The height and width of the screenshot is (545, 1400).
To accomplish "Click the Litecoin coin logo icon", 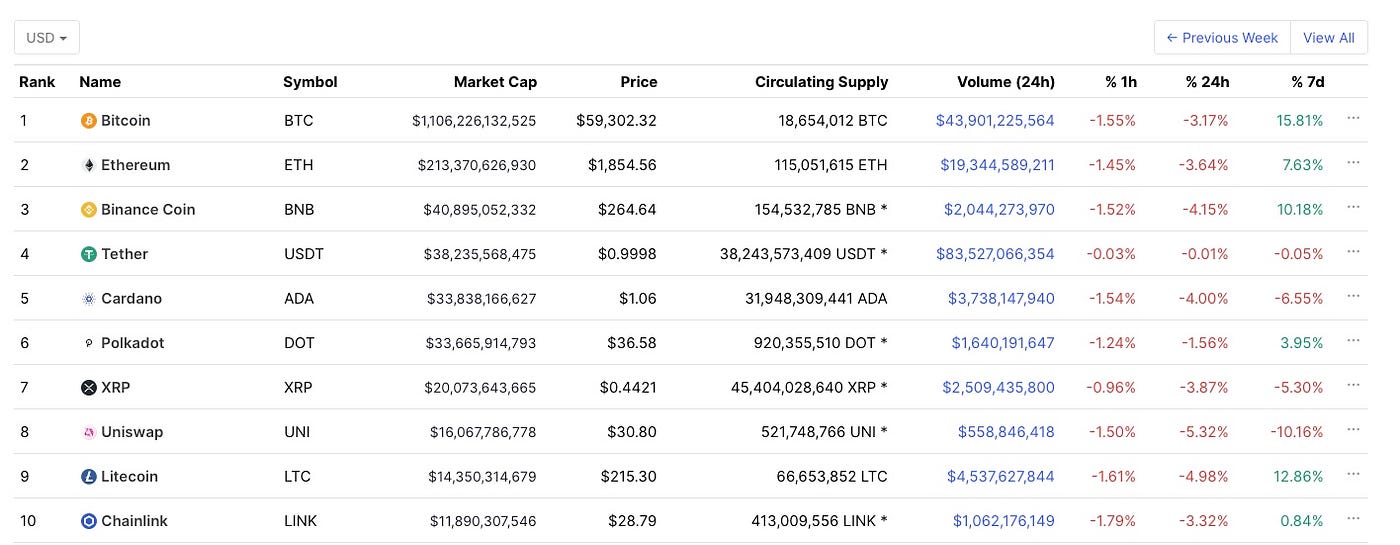I will [89, 477].
